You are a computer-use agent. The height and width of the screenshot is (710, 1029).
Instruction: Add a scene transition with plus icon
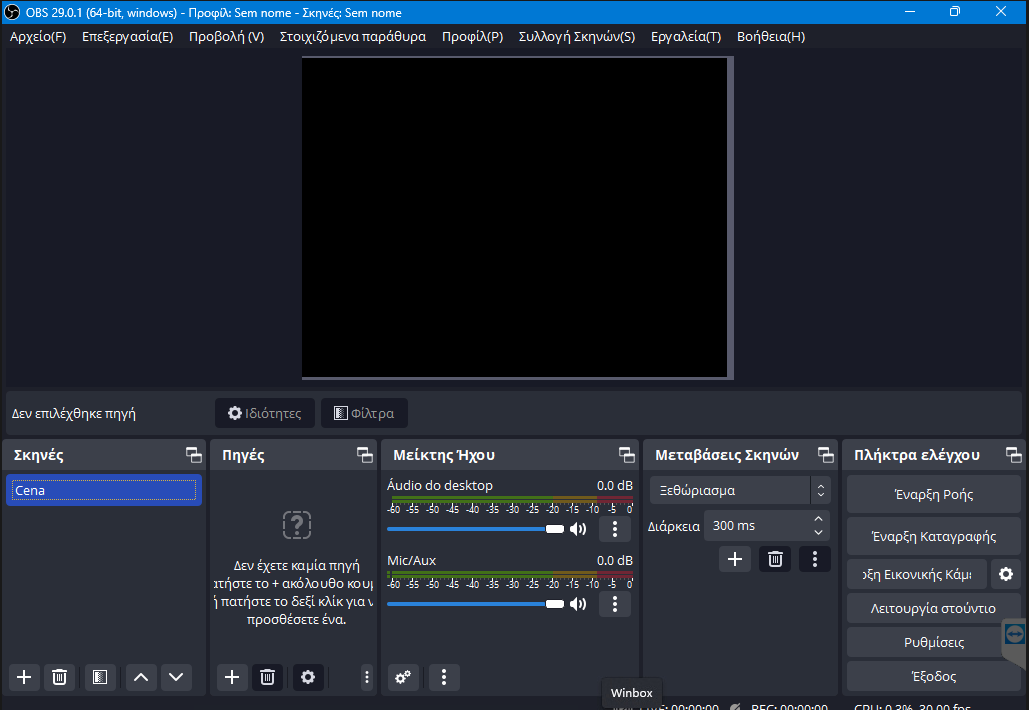(x=735, y=559)
